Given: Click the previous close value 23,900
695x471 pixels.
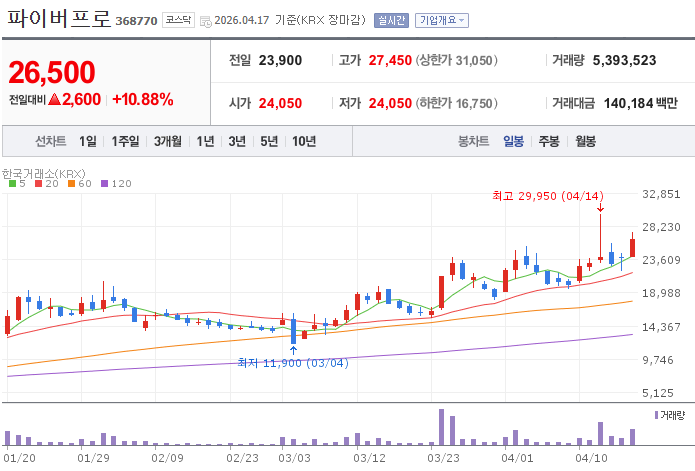Looking at the screenshot, I should tap(280, 60).
